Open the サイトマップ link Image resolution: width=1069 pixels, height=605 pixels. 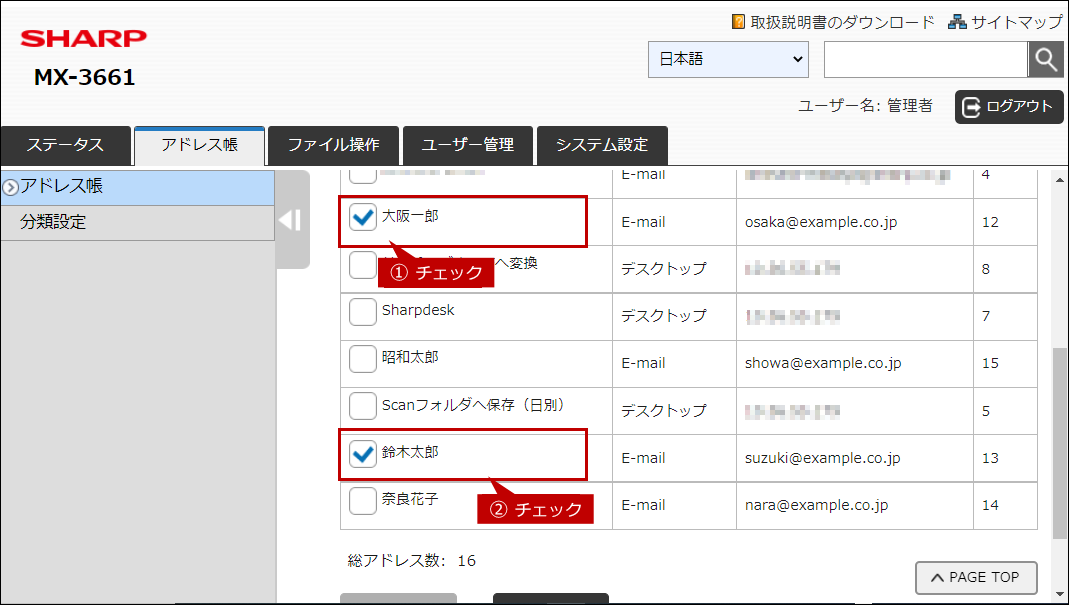point(1017,22)
